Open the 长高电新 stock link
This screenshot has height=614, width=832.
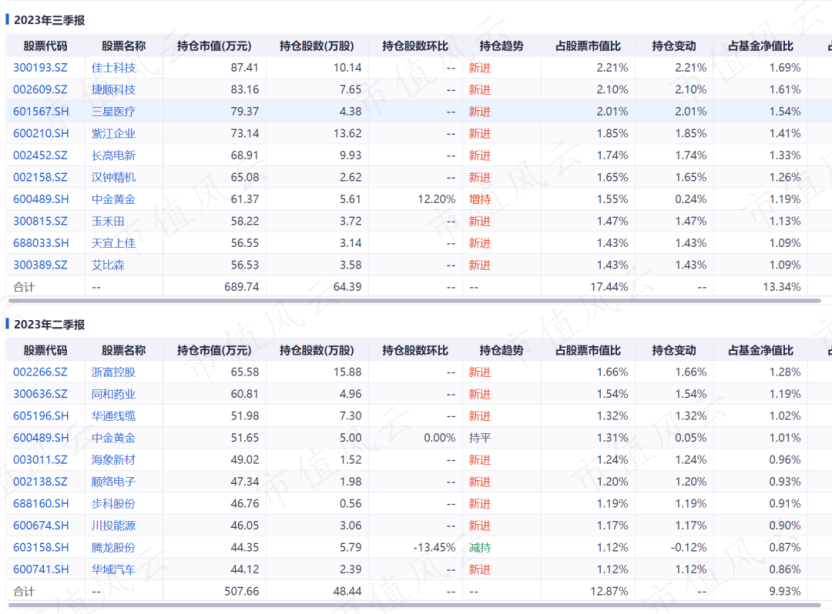click(114, 155)
